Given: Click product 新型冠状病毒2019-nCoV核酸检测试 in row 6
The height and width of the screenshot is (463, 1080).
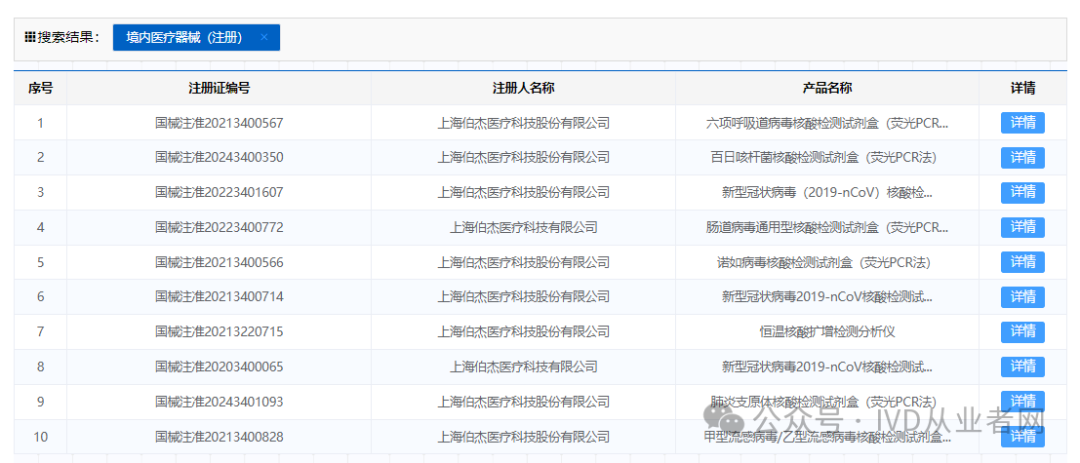Looking at the screenshot, I should (x=827, y=297).
